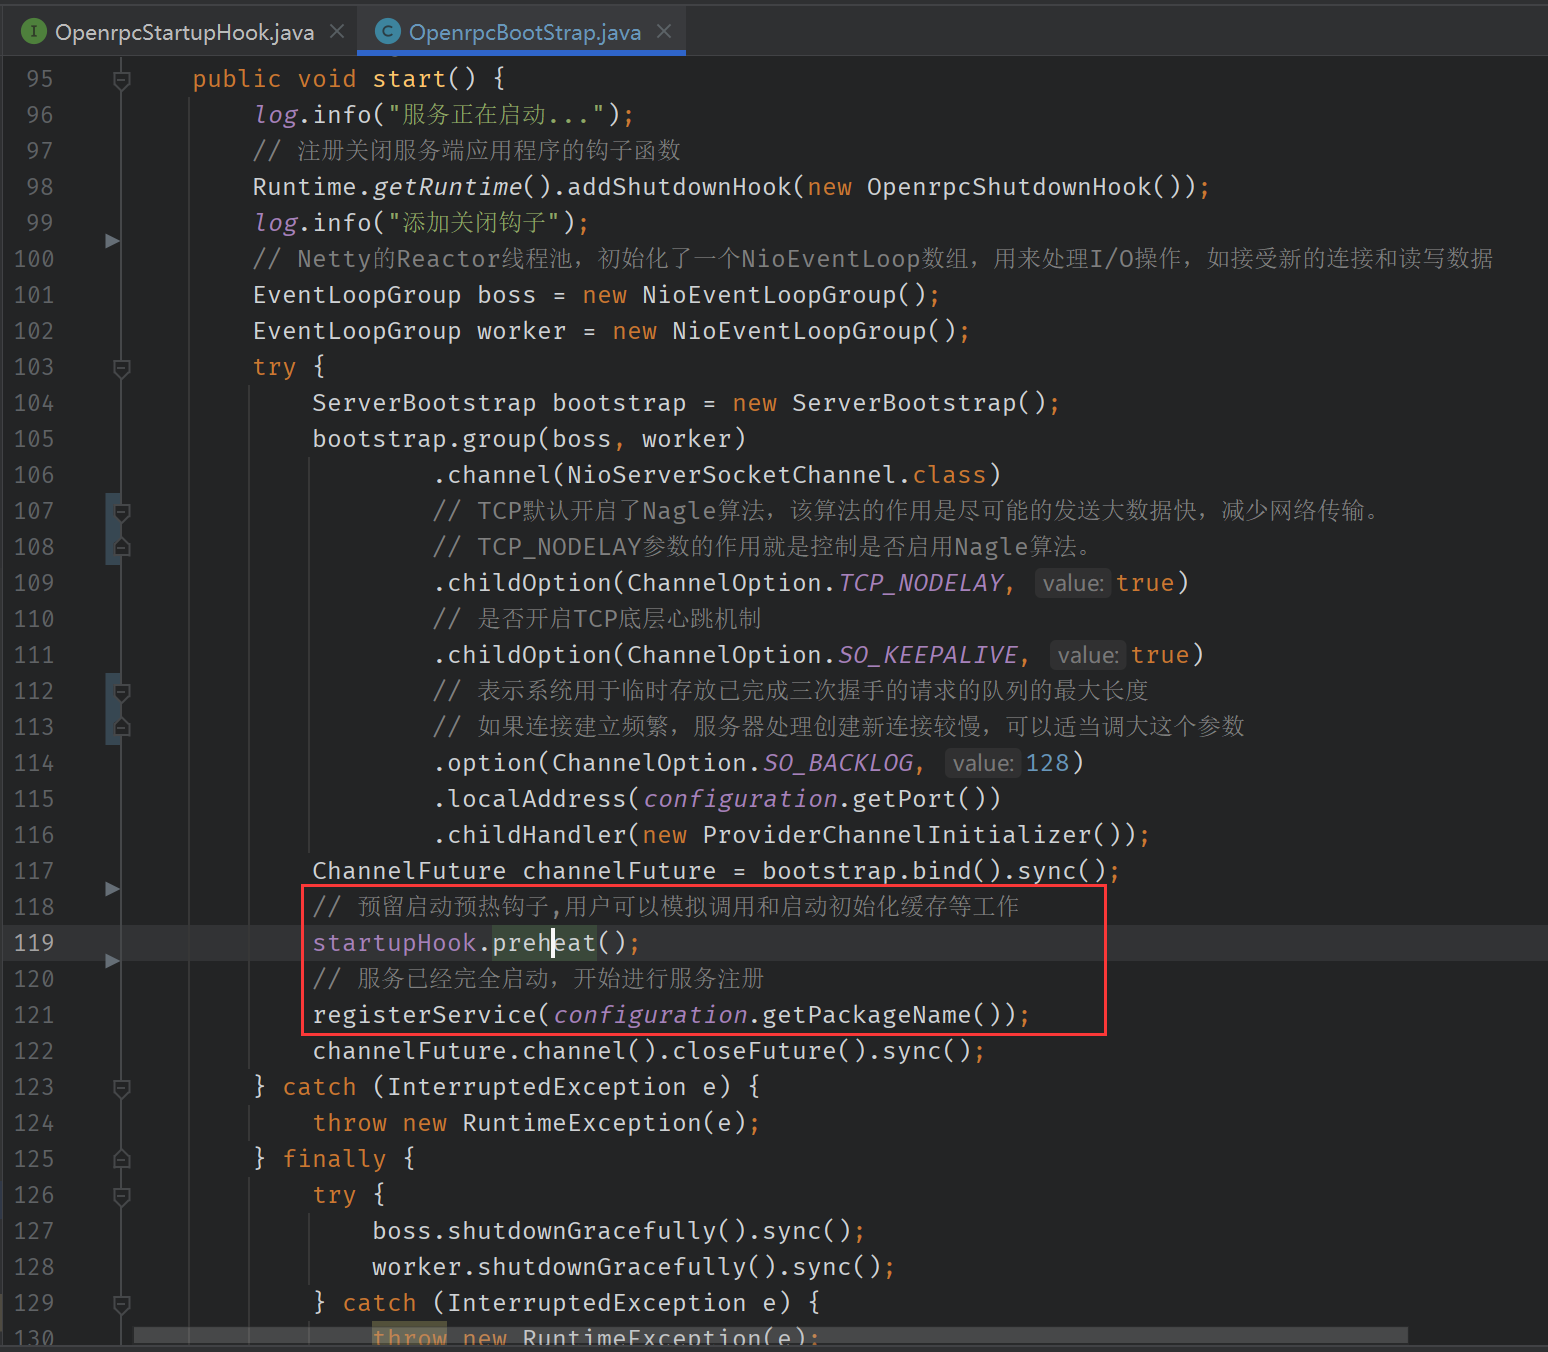Click the SO_BACKLOG constant
This screenshot has height=1352, width=1548.
coord(838,763)
